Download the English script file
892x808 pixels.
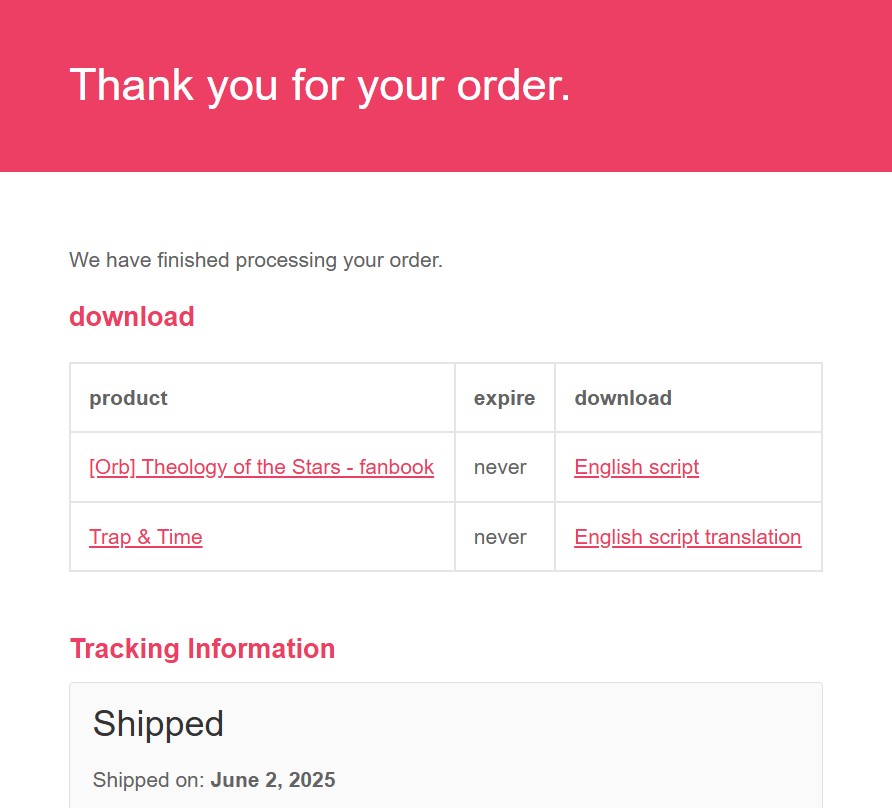[637, 467]
